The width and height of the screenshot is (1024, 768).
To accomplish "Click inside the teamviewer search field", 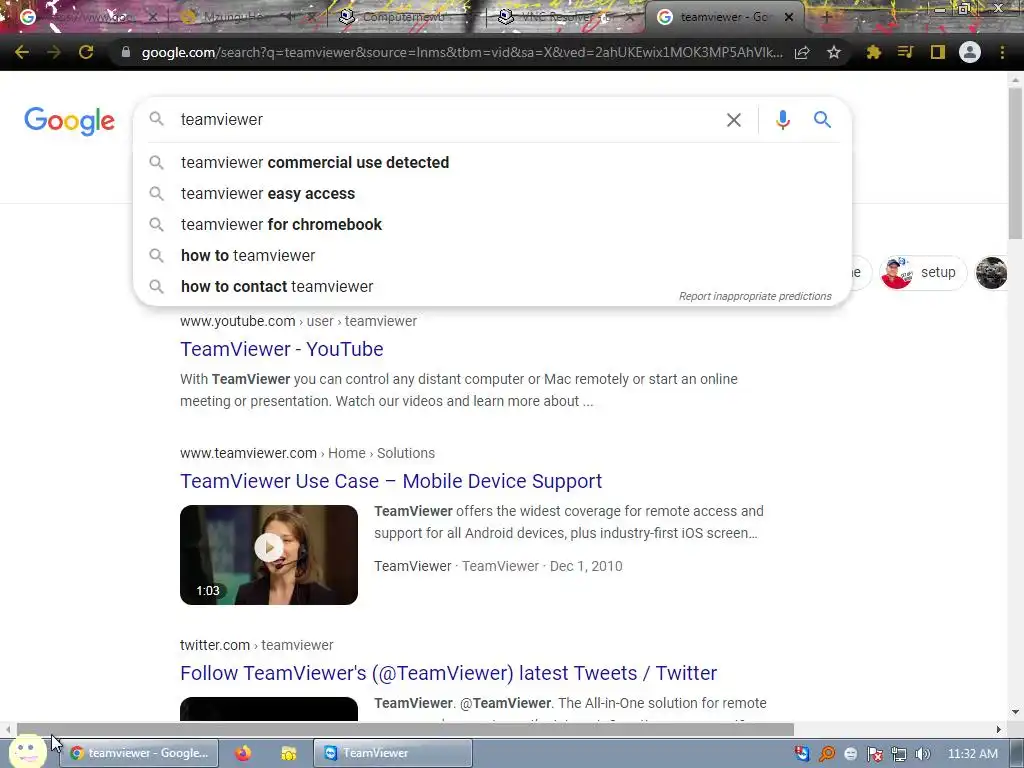I will [x=444, y=120].
